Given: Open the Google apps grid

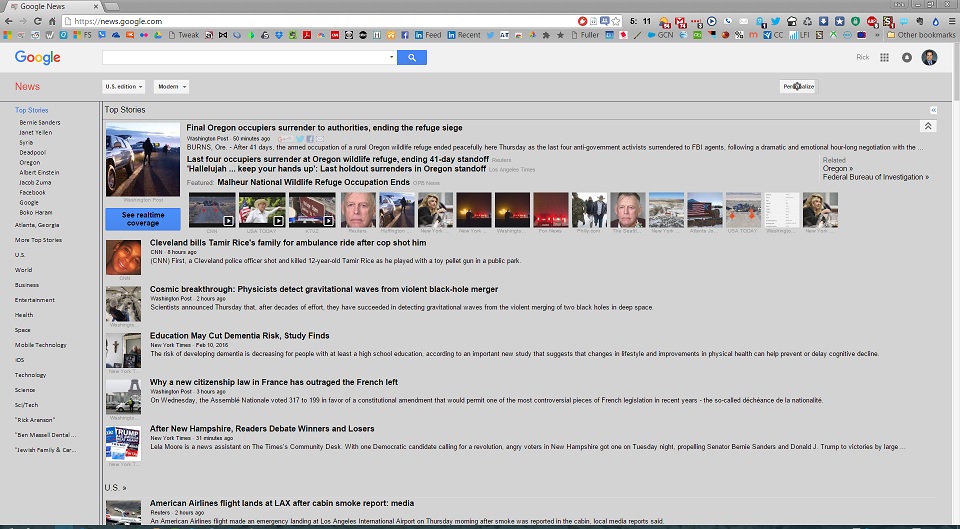Looking at the screenshot, I should [884, 57].
